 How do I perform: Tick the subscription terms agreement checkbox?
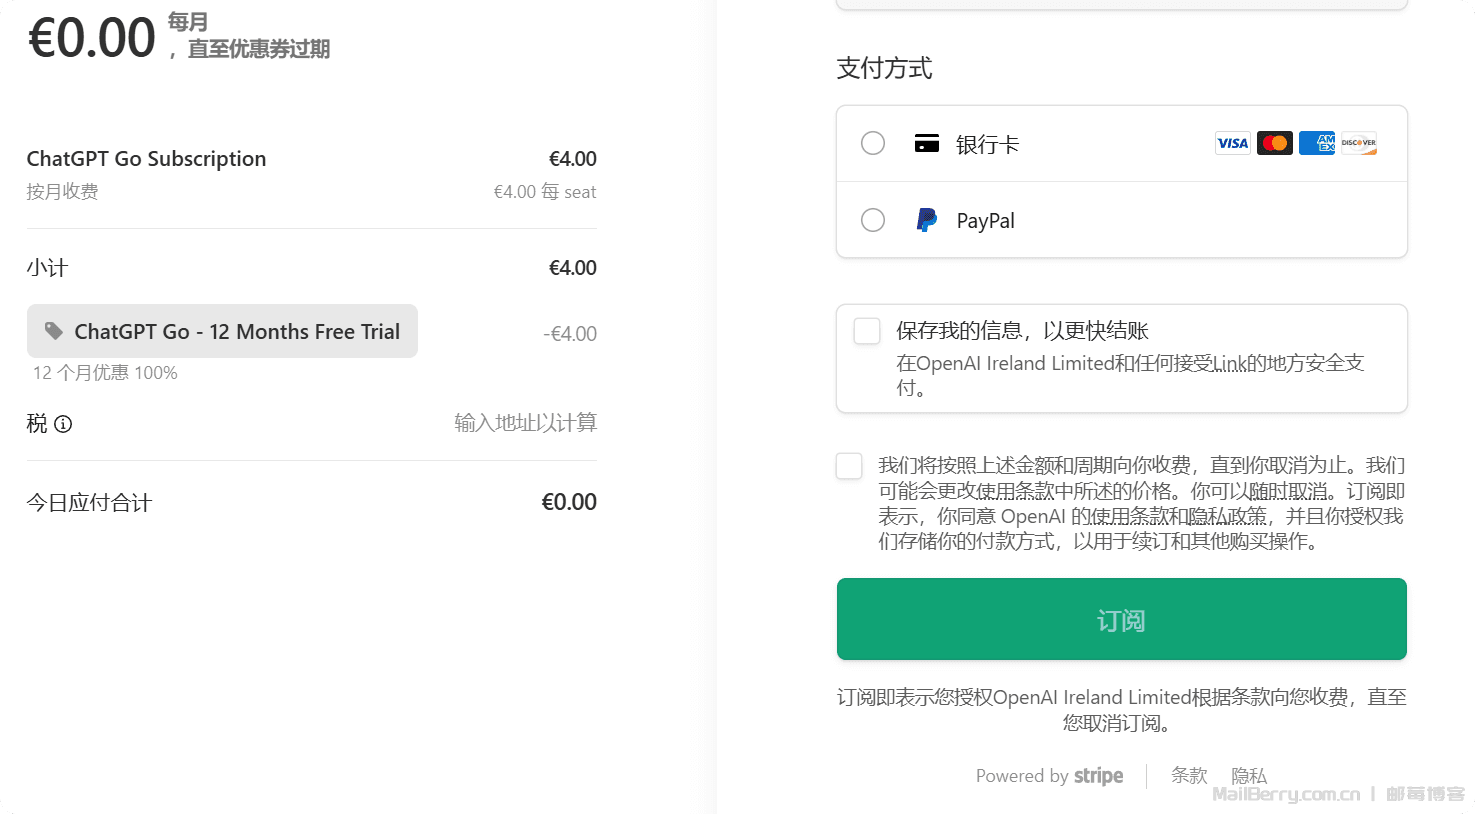[849, 466]
